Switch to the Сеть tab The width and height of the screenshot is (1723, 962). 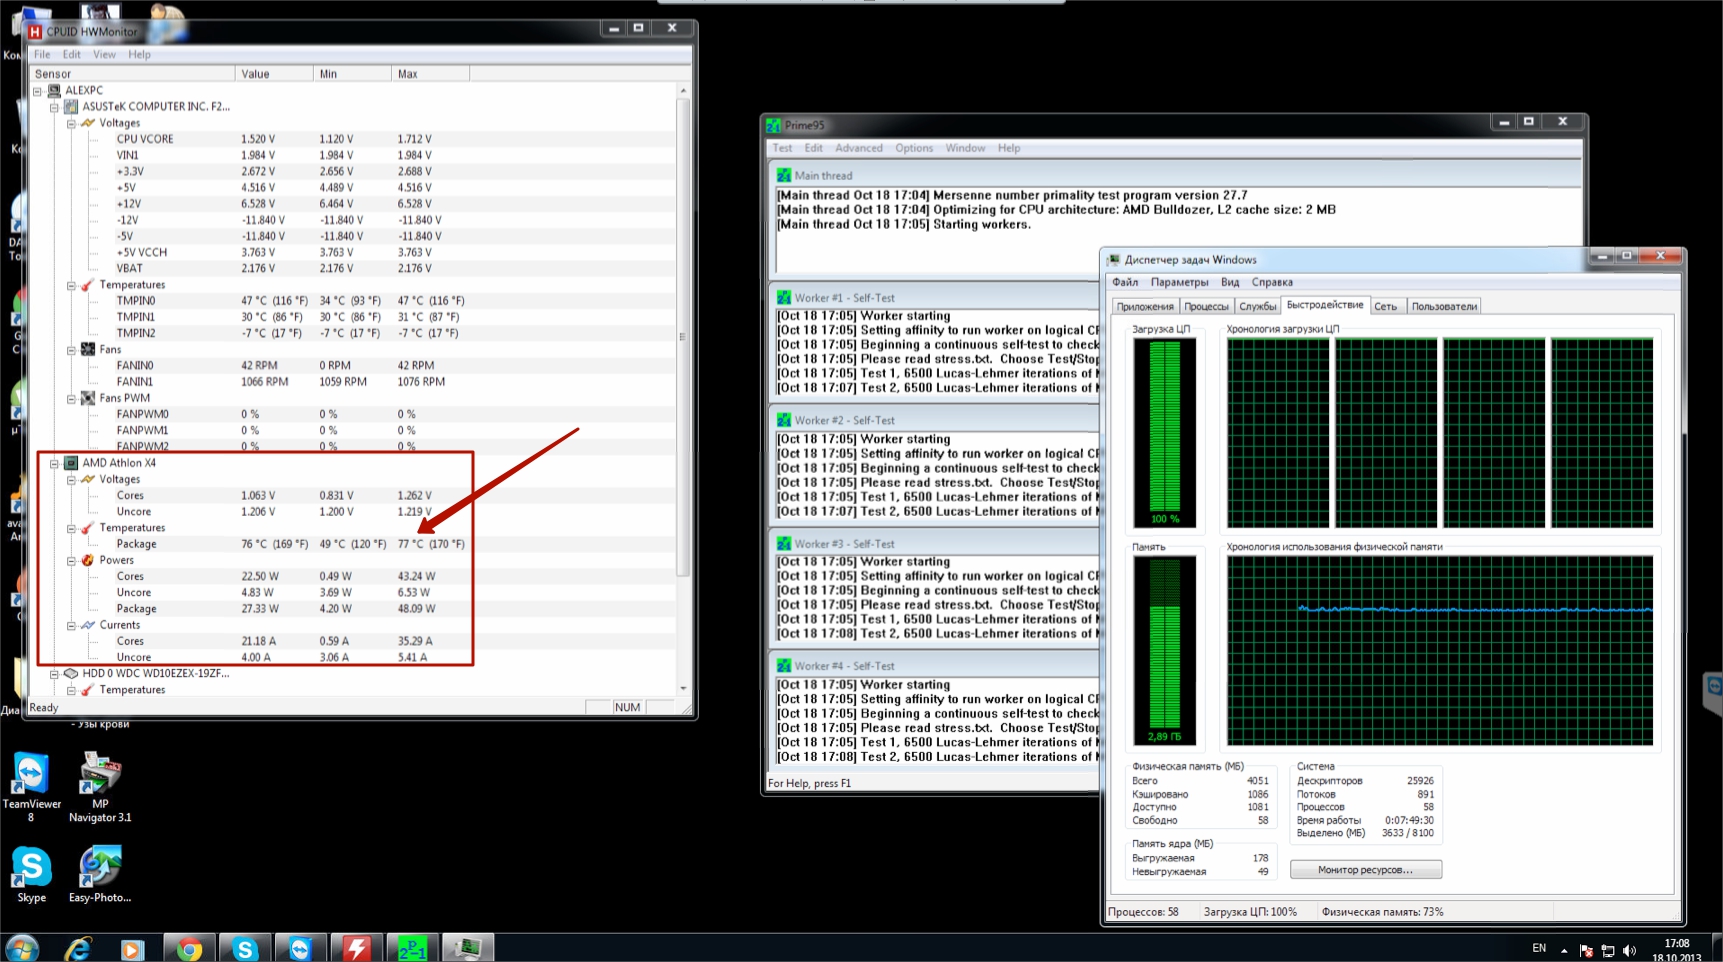coord(1386,307)
